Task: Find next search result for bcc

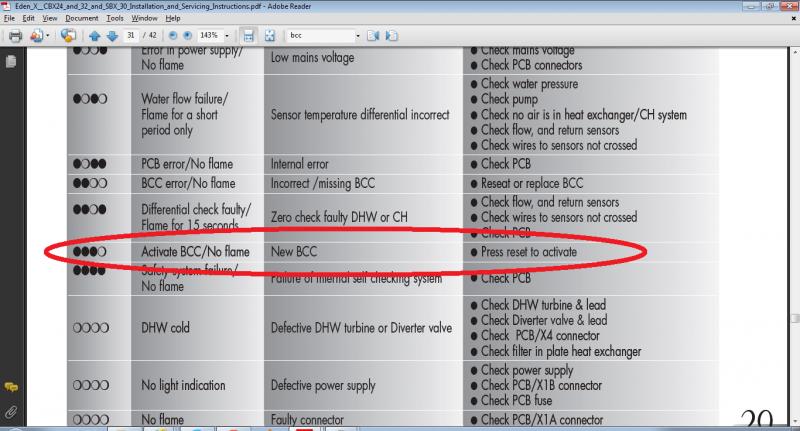Action: [x=392, y=35]
